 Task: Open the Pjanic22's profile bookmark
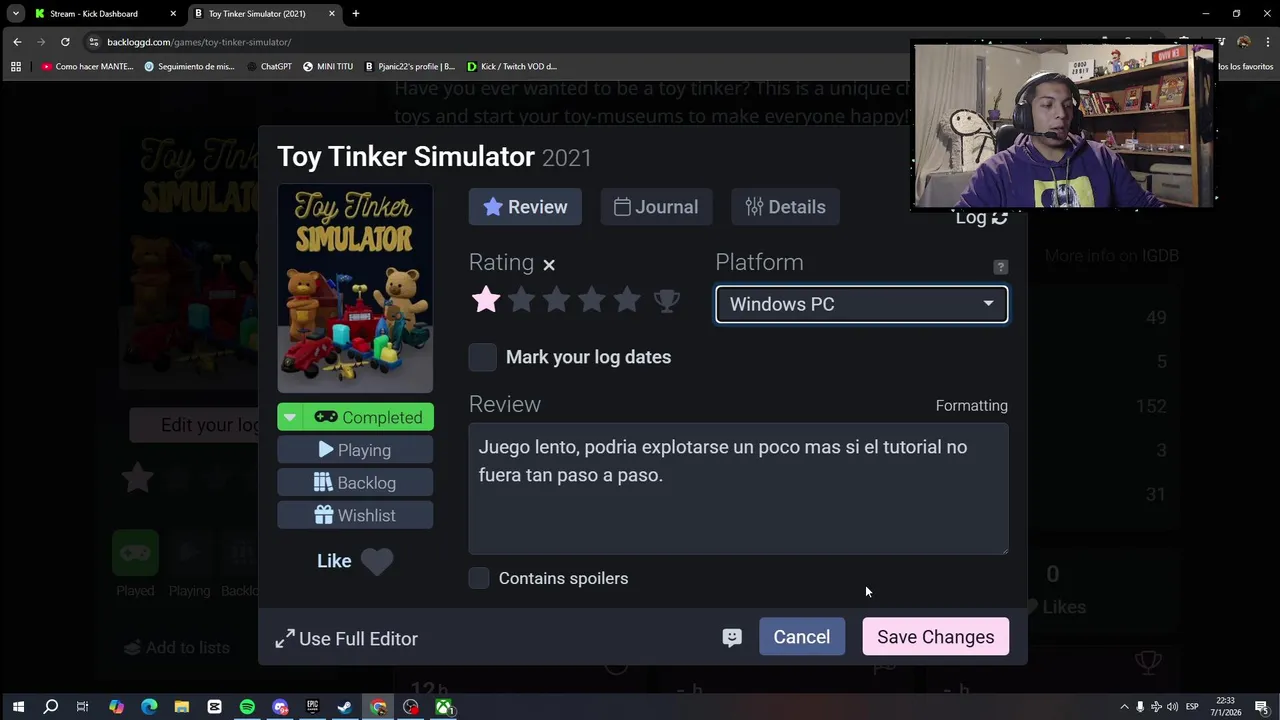click(409, 66)
